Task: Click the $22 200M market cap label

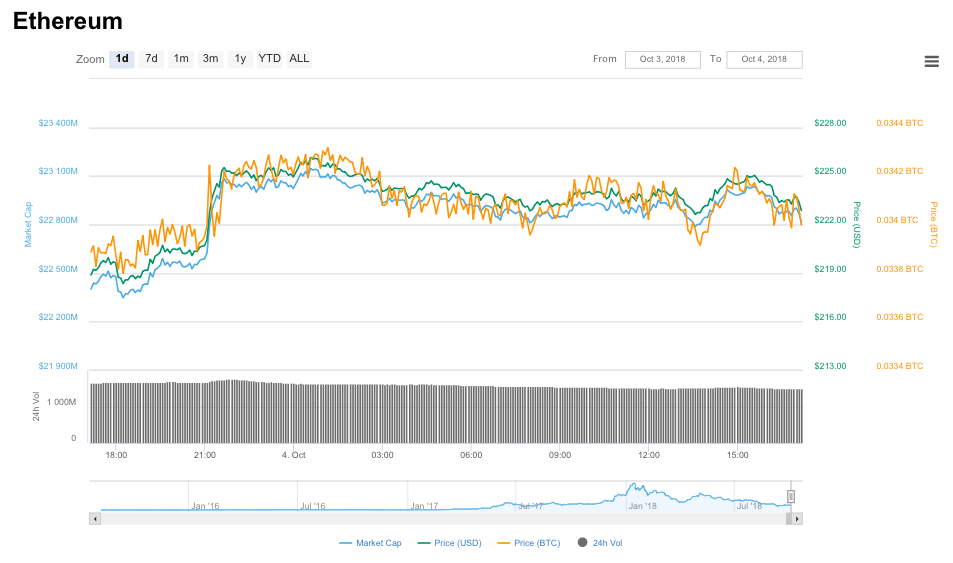Action: [58, 317]
